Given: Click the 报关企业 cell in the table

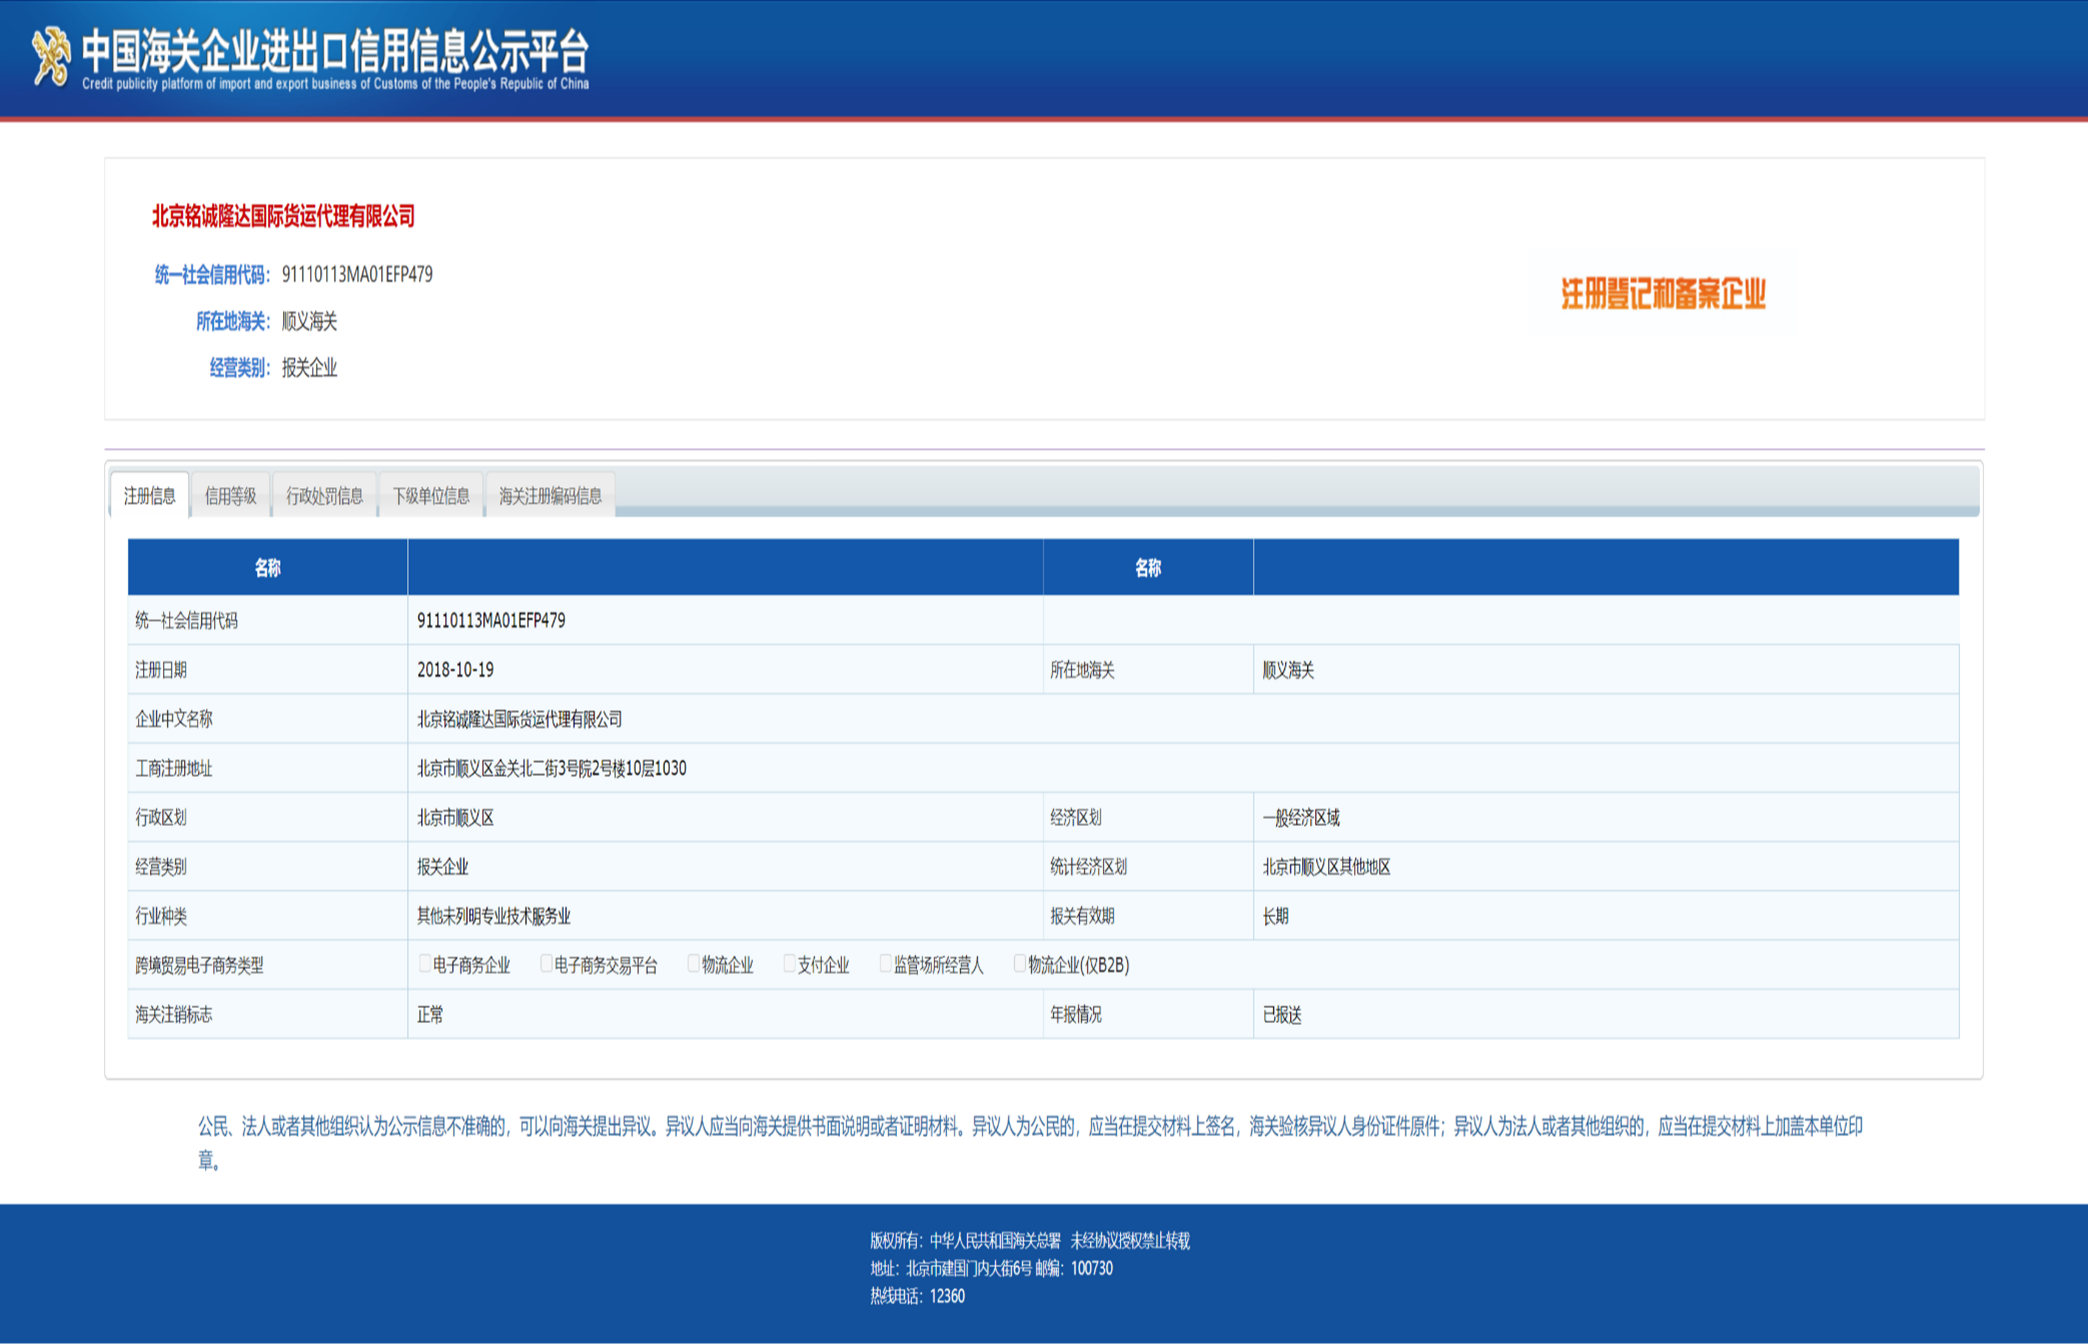Looking at the screenshot, I should tap(725, 866).
